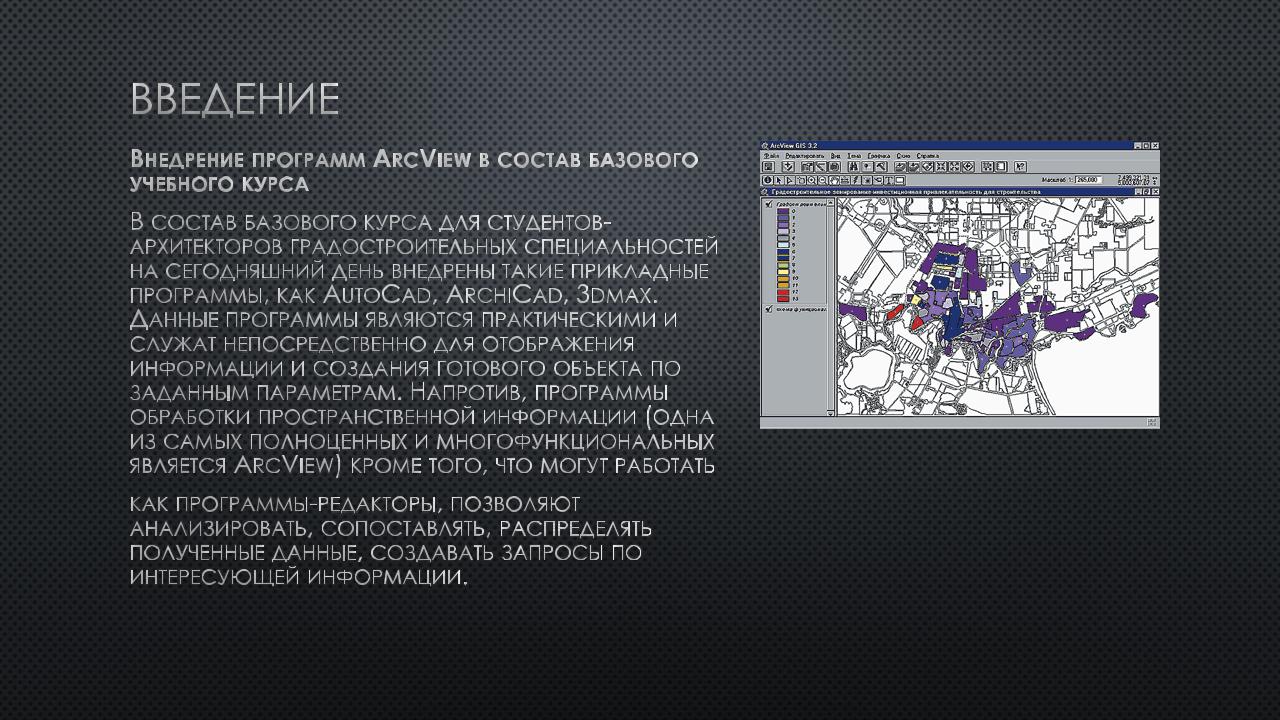Select the magnifier Zoom Out tool
1280x720 pixels.
coord(823,180)
